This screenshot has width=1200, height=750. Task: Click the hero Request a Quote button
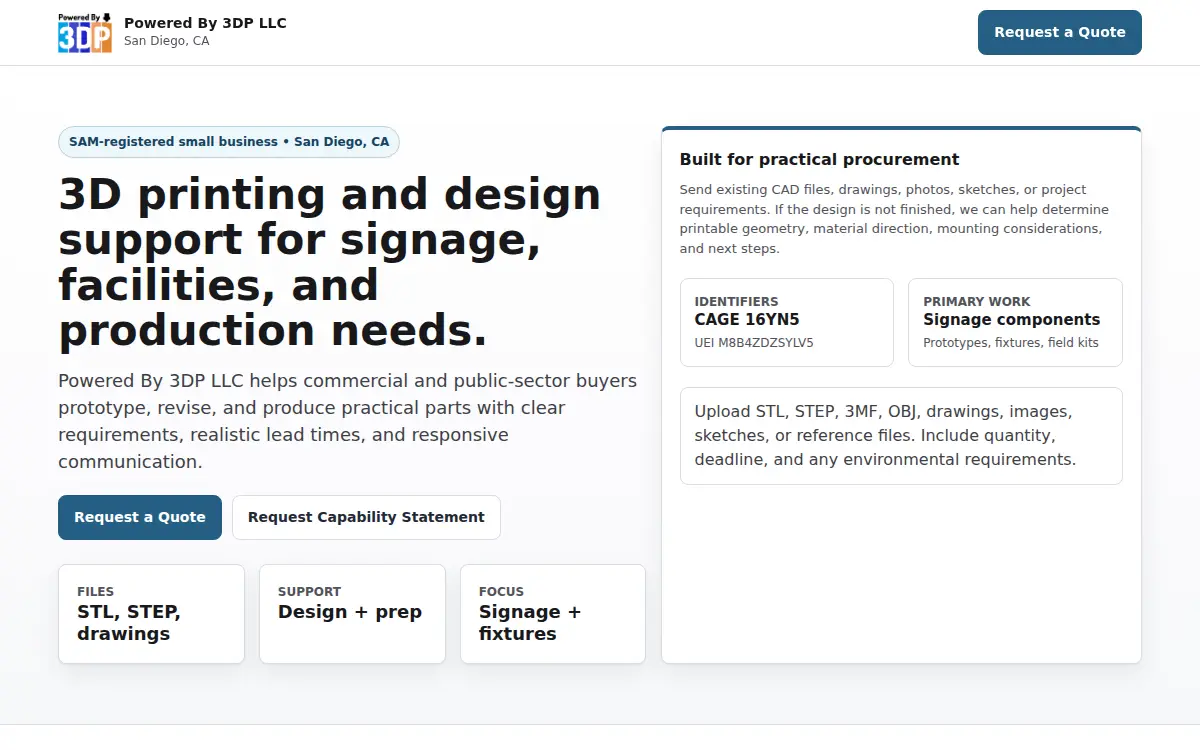[140, 517]
